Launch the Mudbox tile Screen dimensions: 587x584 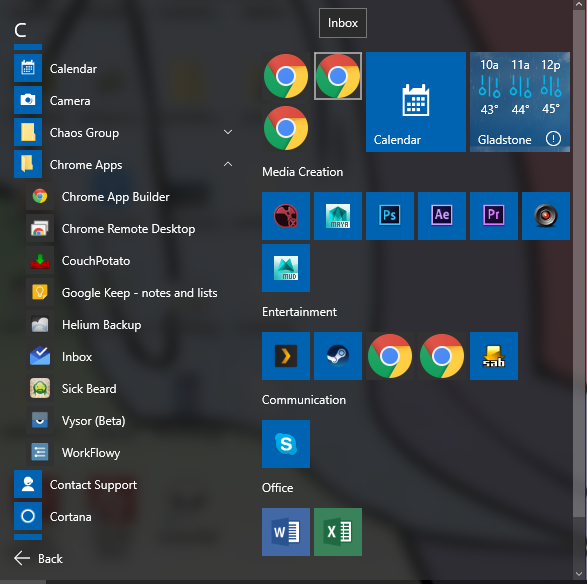286,268
